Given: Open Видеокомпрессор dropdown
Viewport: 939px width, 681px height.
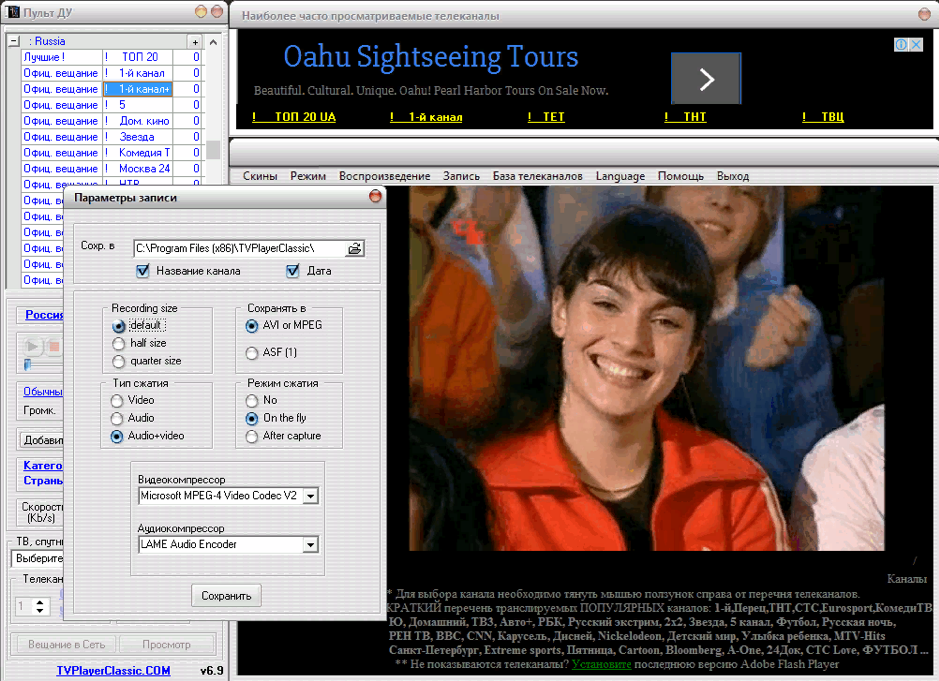Looking at the screenshot, I should pyautogui.click(x=310, y=496).
